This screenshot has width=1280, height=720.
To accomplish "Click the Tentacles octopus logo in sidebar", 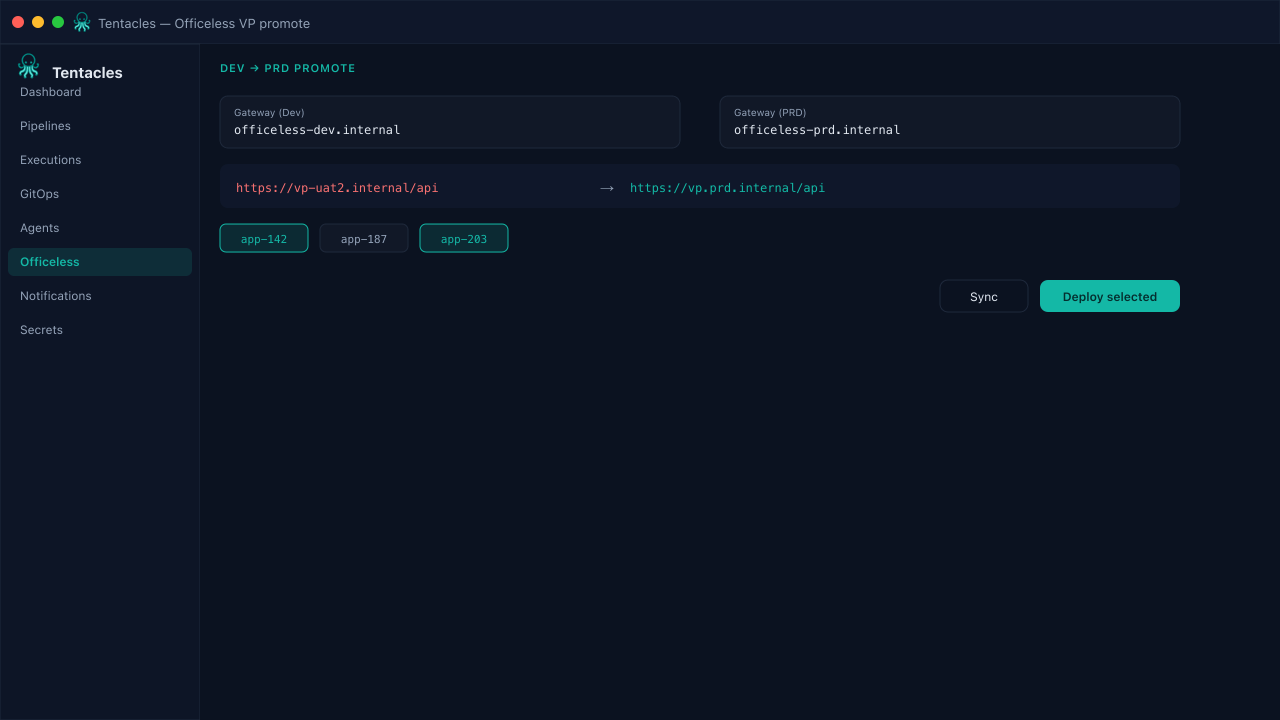I will pos(28,66).
